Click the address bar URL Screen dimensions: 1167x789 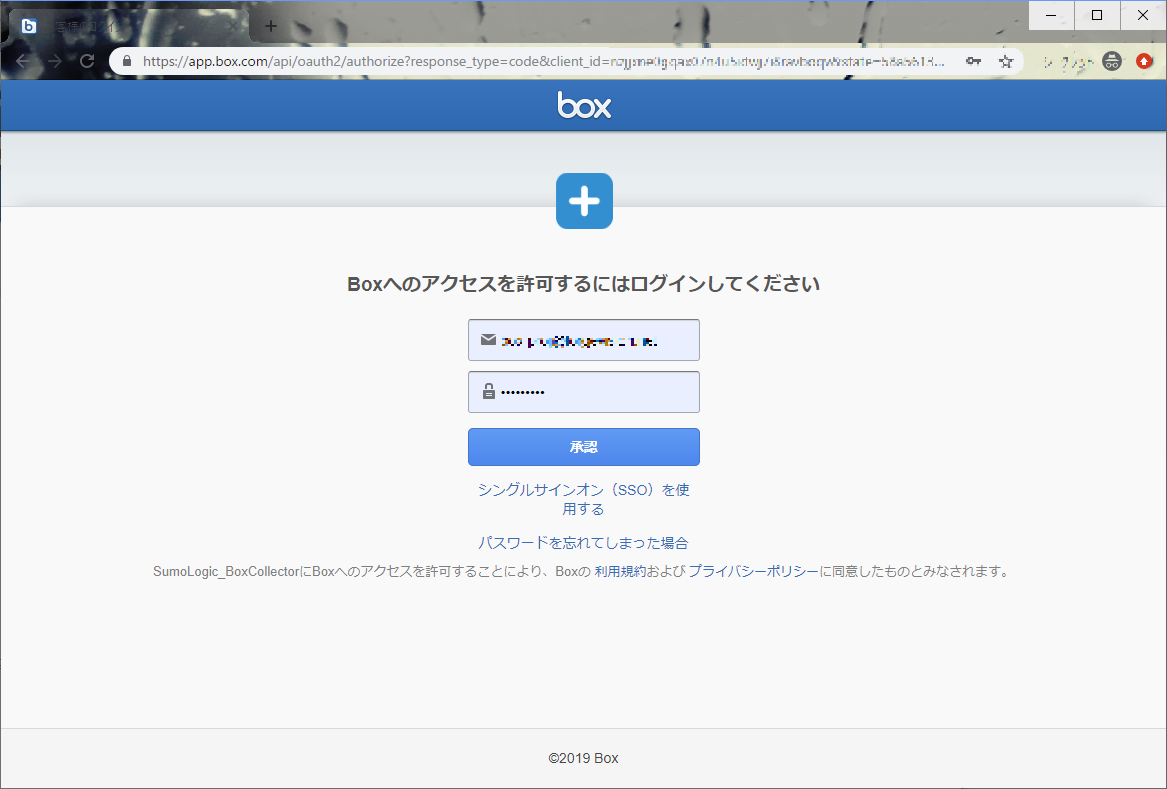pos(543,61)
